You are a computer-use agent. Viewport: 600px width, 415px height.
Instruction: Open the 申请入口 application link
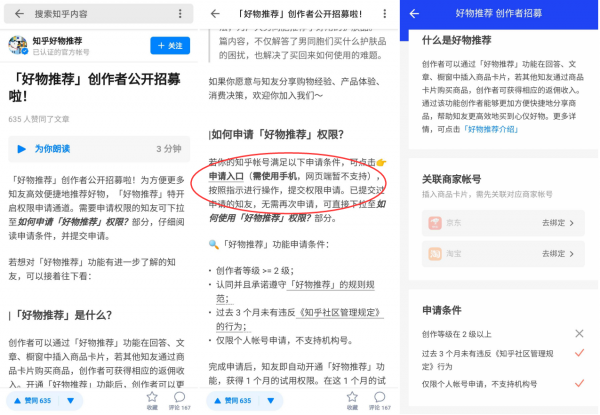[226, 176]
